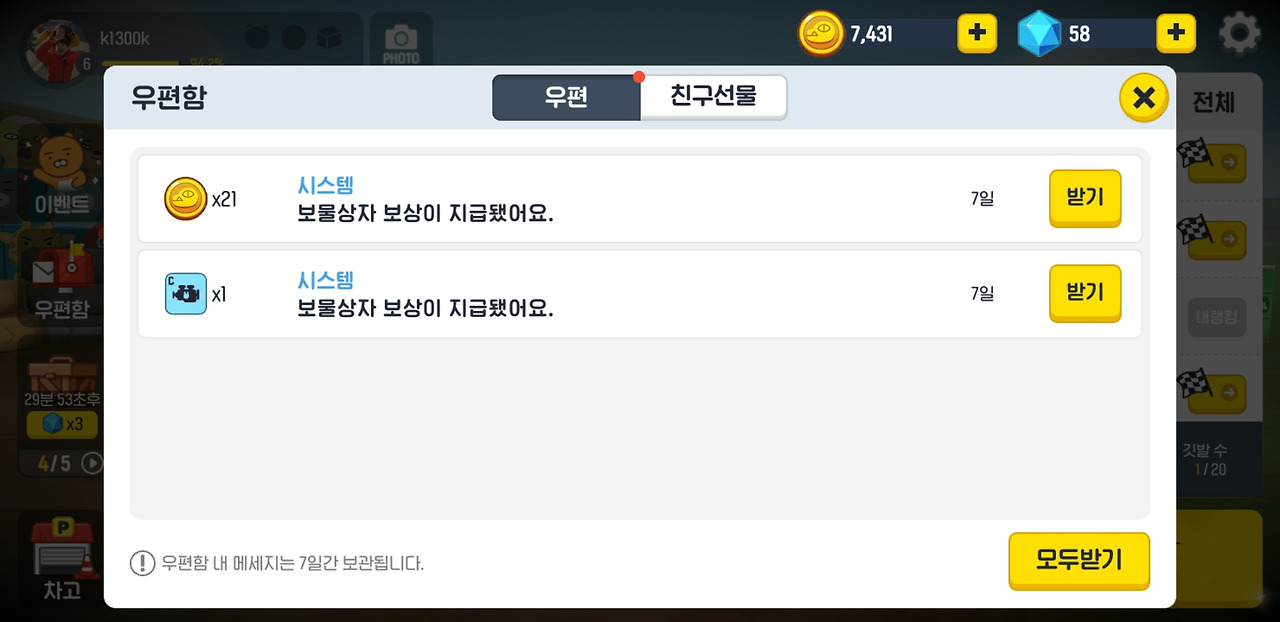This screenshot has width=1280, height=622.
Task: Tap the x21 coin reward icon
Action: point(185,198)
